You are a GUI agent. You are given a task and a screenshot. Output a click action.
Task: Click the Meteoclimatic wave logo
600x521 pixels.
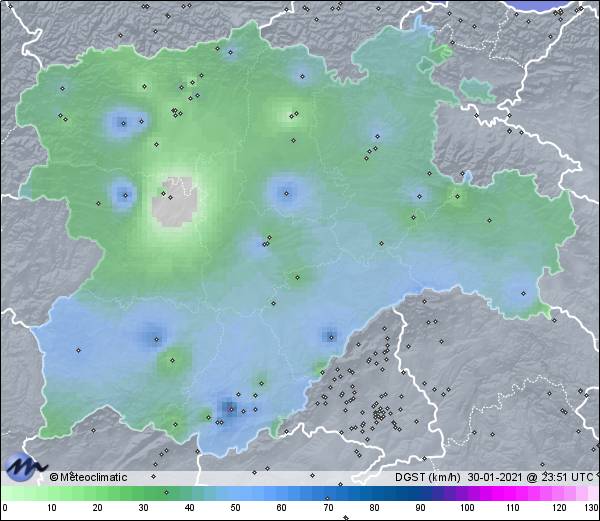tap(25, 467)
